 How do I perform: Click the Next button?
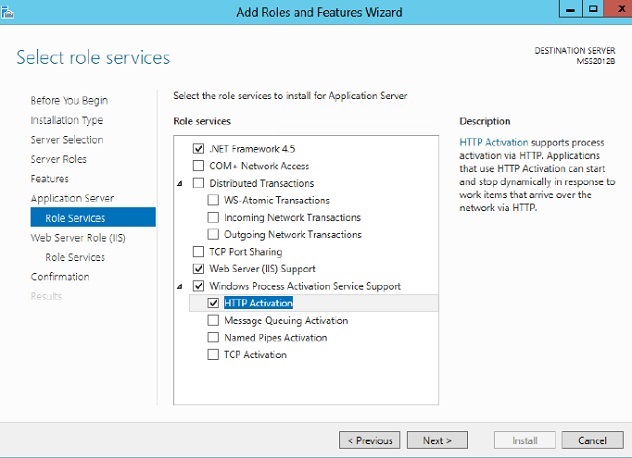click(x=437, y=440)
